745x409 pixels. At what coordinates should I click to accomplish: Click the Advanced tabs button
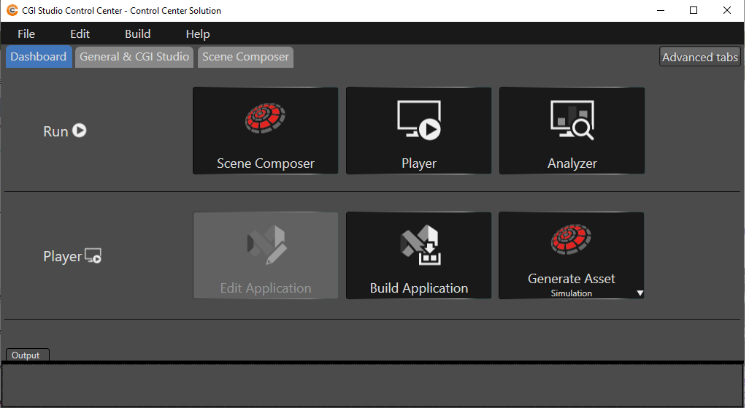[x=700, y=57]
